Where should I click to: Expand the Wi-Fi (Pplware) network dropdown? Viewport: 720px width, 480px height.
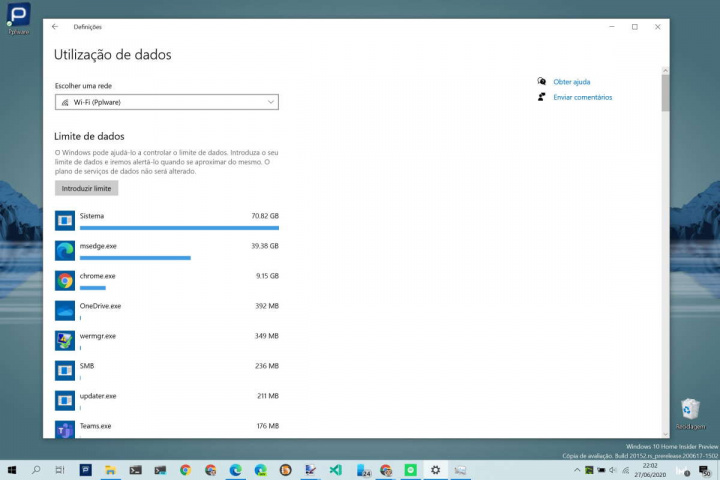click(x=166, y=102)
